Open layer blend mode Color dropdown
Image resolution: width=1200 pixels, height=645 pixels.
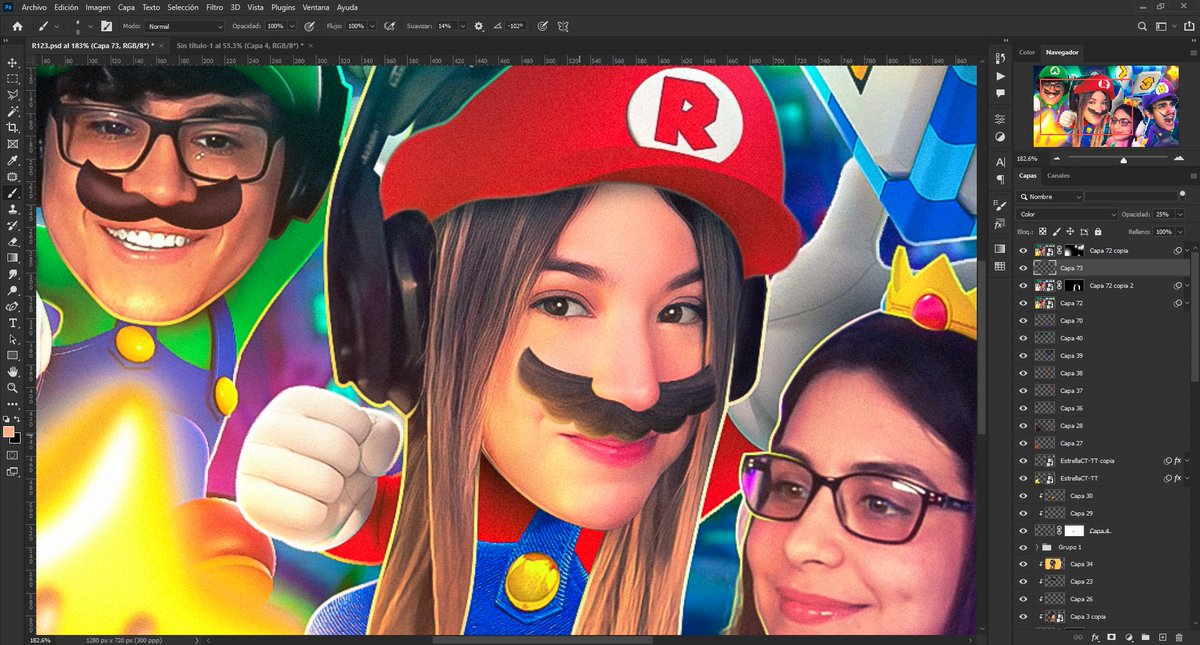(1067, 214)
